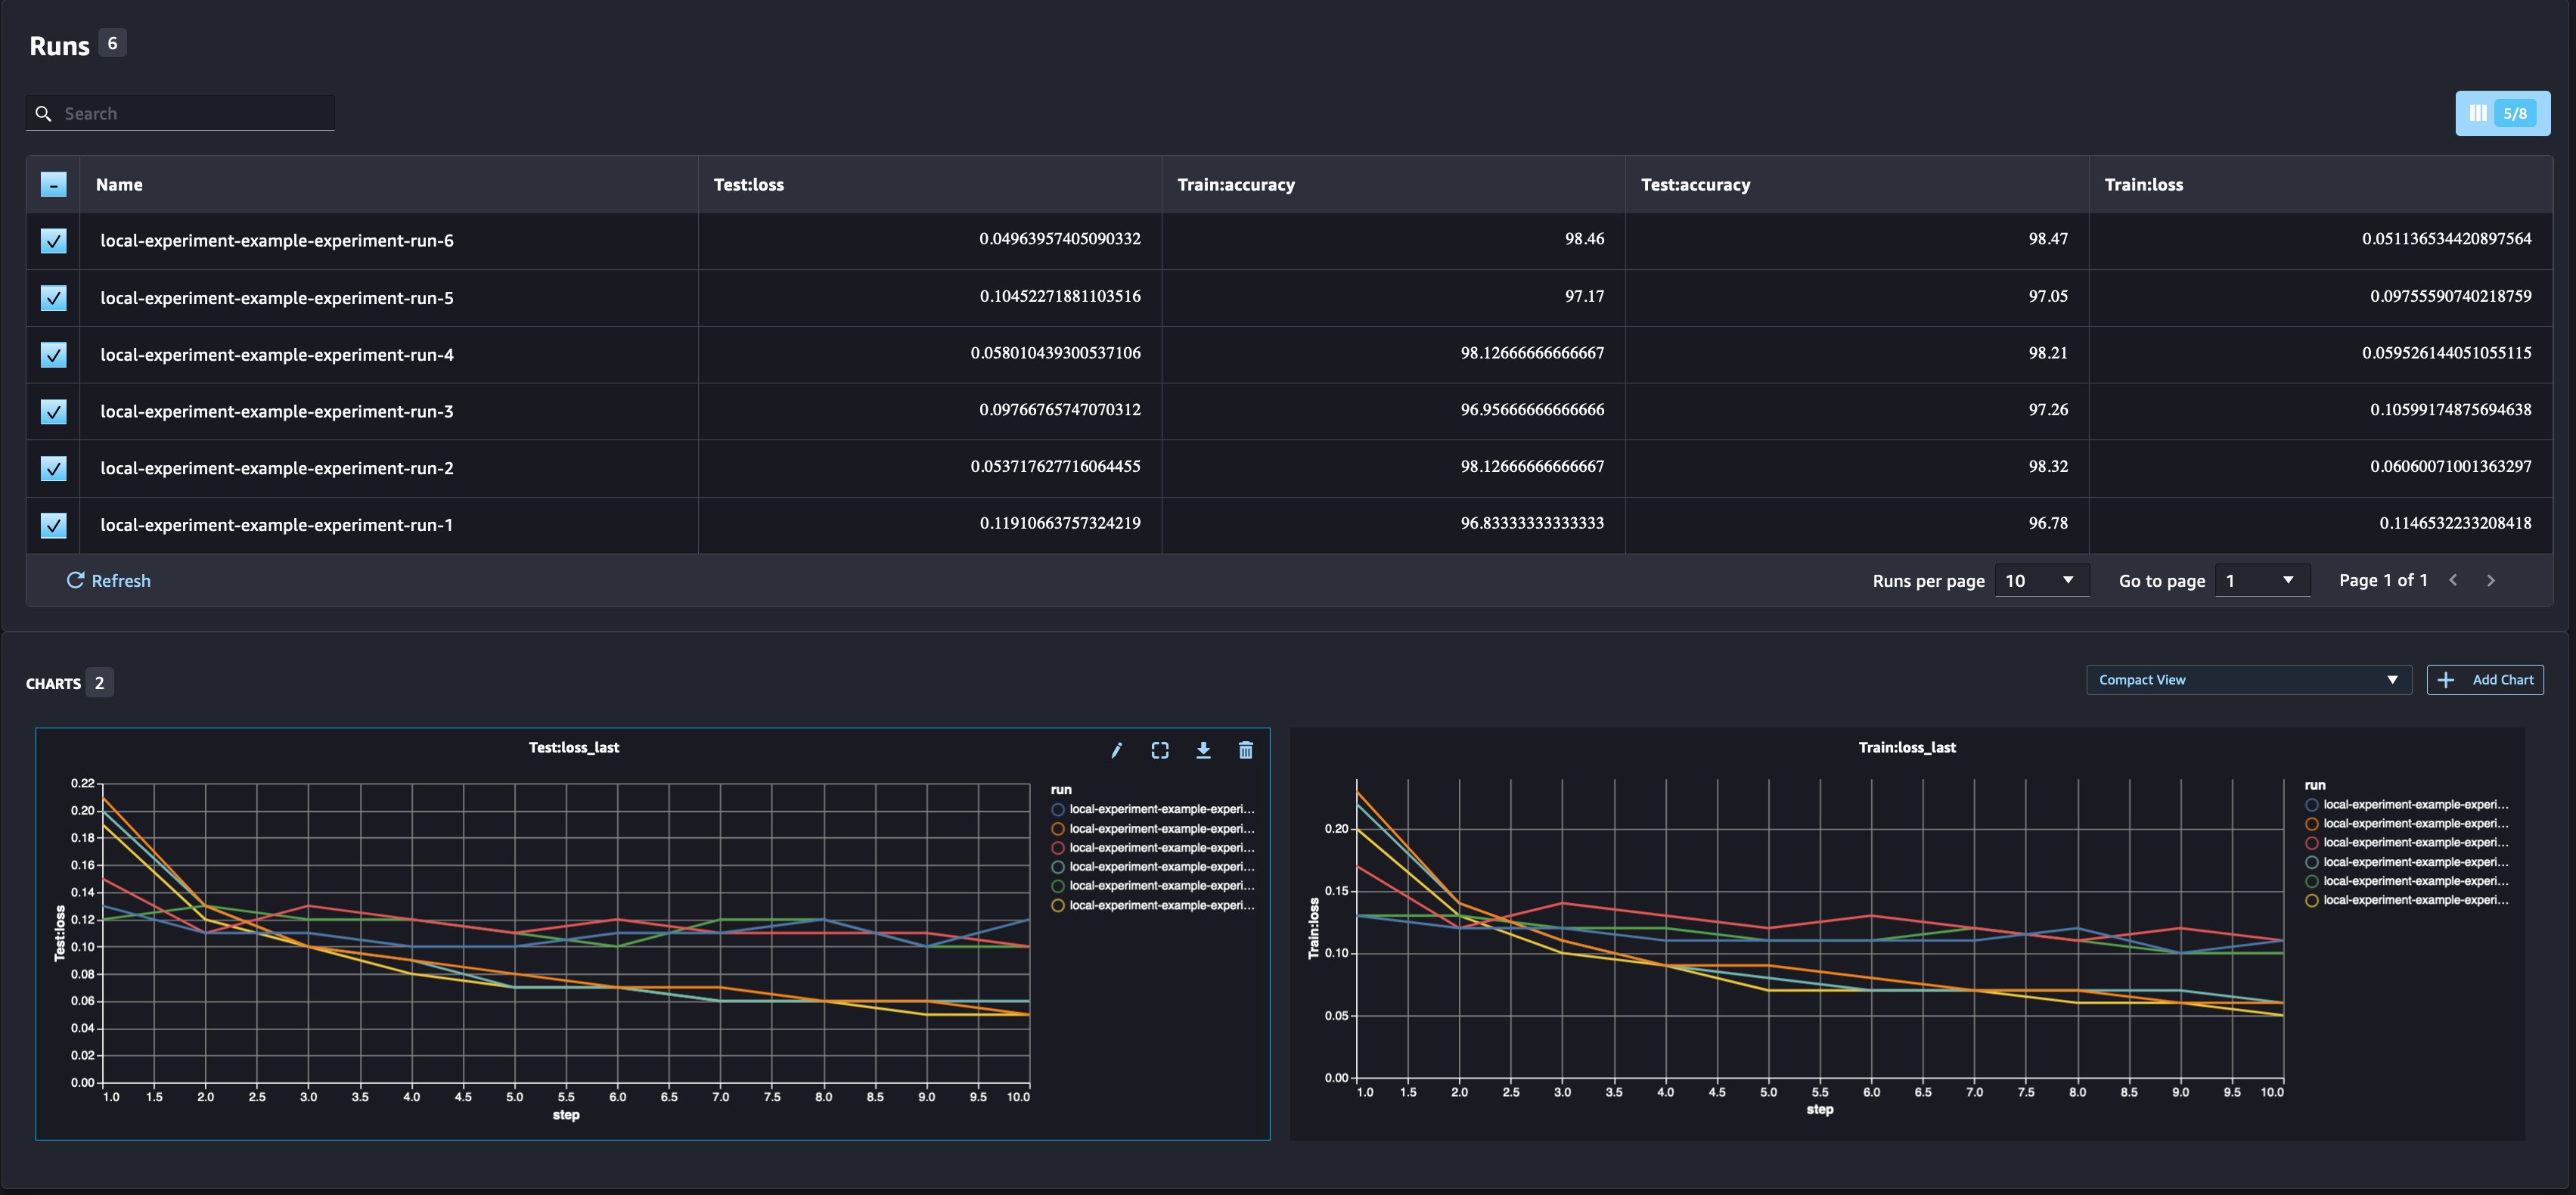Expand the Compact View dropdown
This screenshot has width=2576, height=1195.
[2248, 680]
